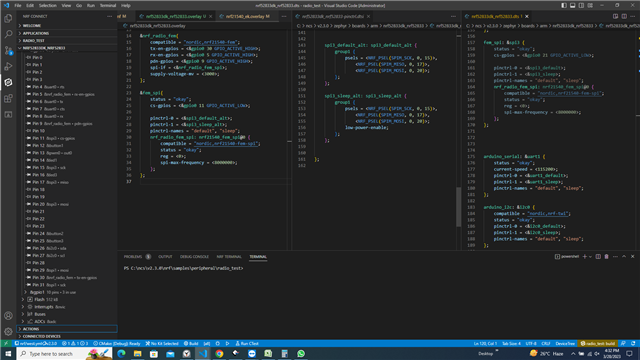The width and height of the screenshot is (640, 360).
Task: Expand the APPLICATIONS section
Action: 67,33
